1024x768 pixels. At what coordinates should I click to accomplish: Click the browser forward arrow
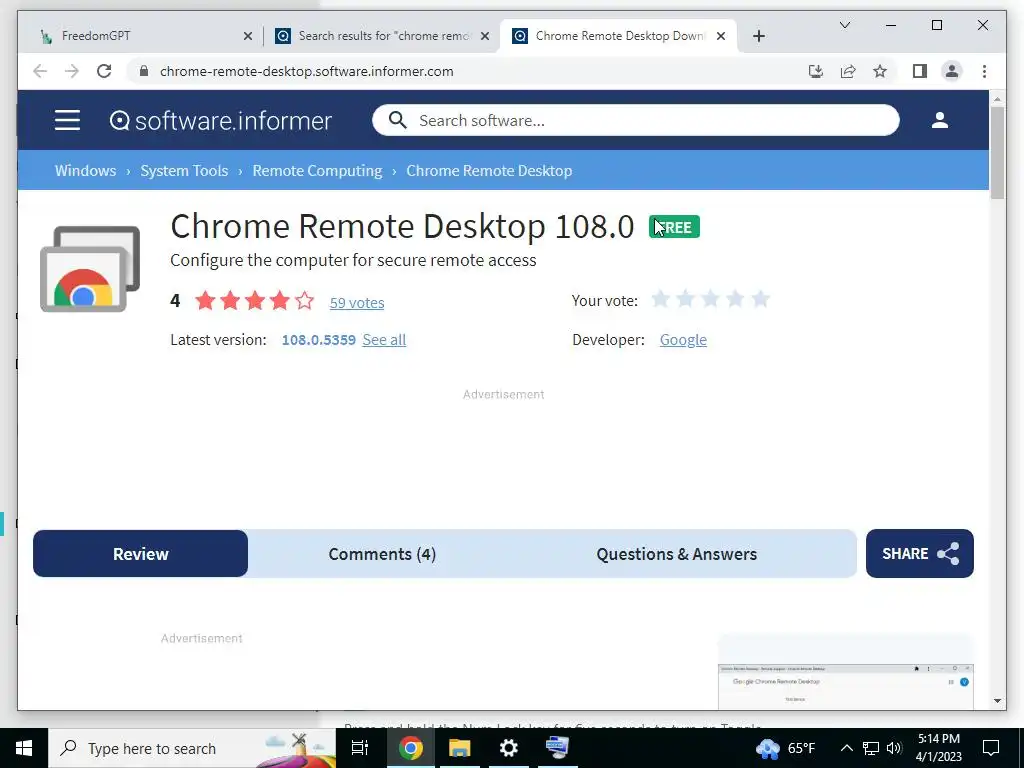tap(72, 71)
